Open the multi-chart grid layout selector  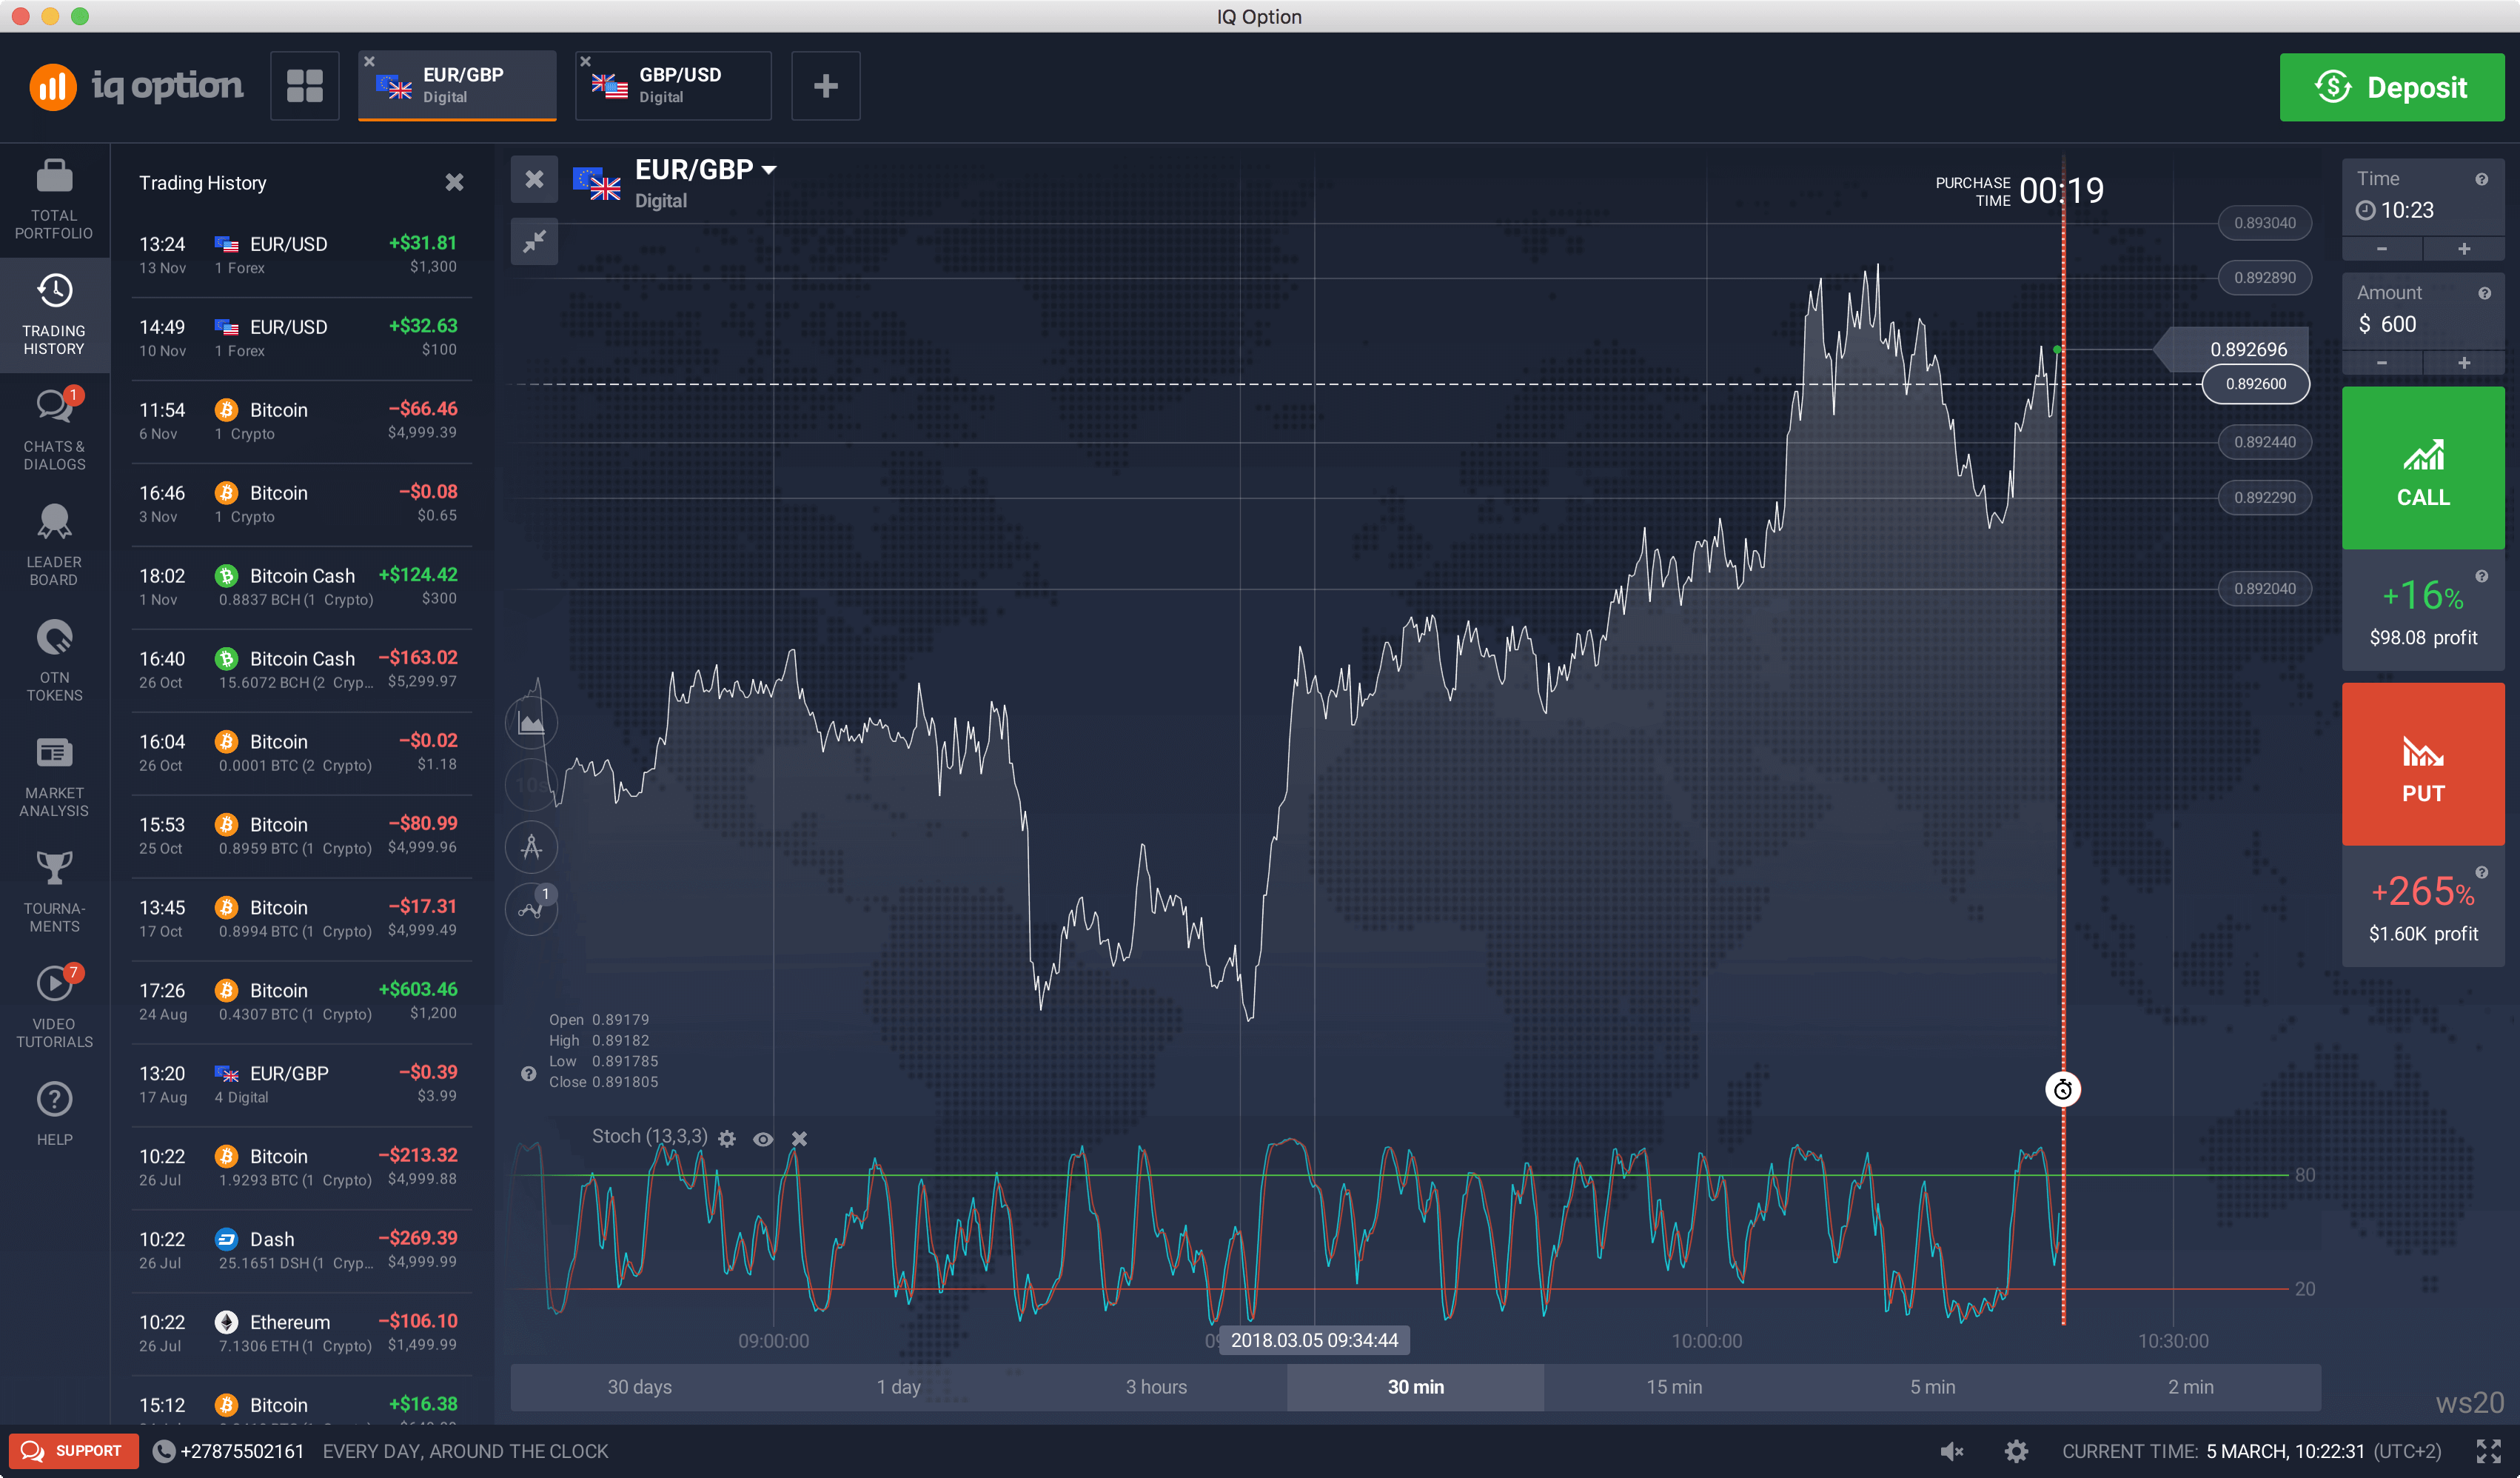[305, 86]
